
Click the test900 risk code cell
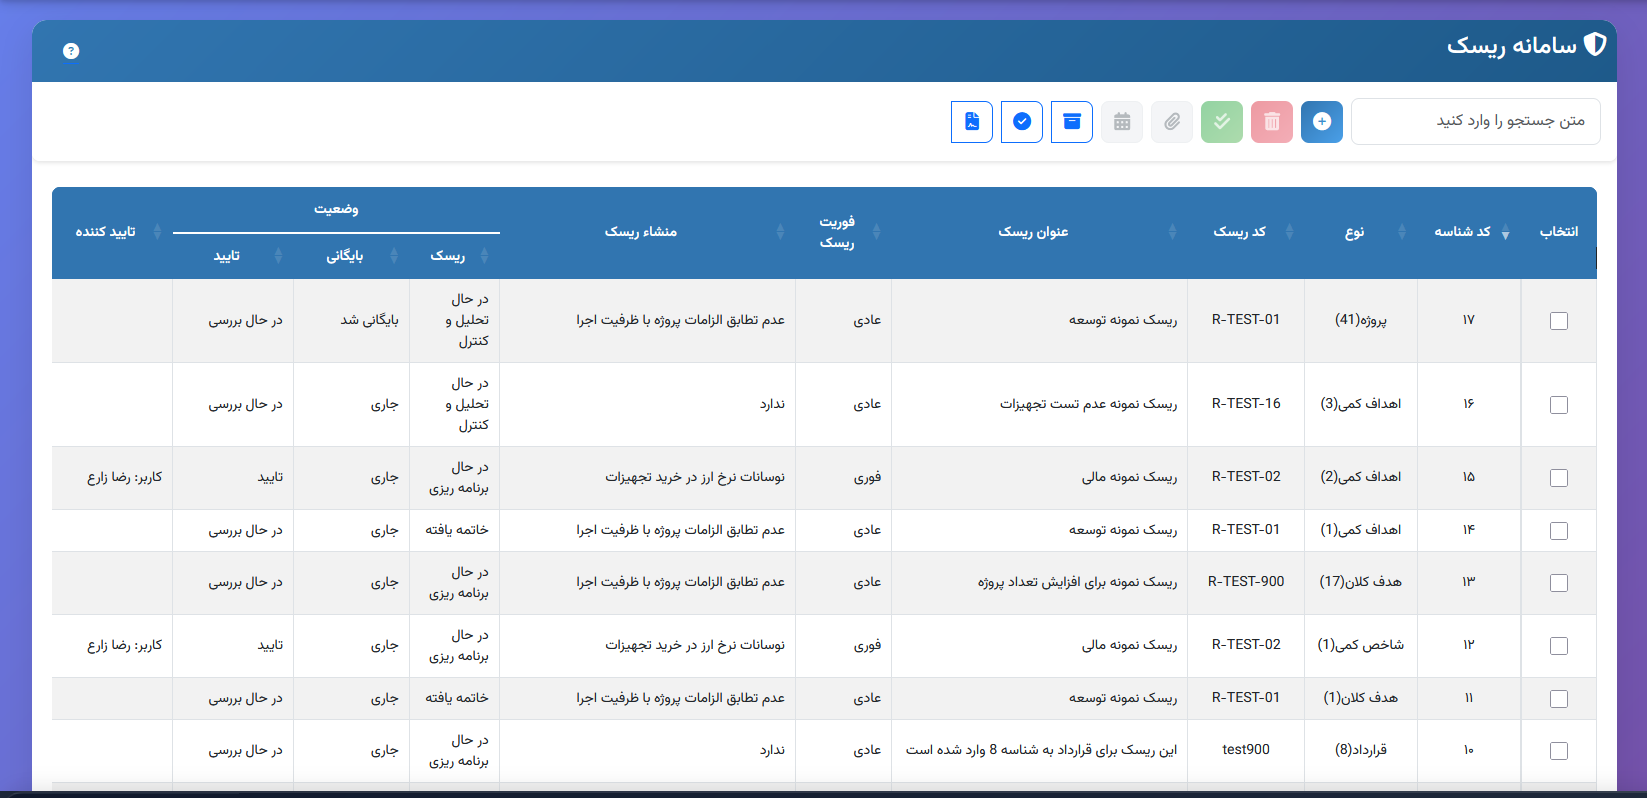coord(1246,750)
